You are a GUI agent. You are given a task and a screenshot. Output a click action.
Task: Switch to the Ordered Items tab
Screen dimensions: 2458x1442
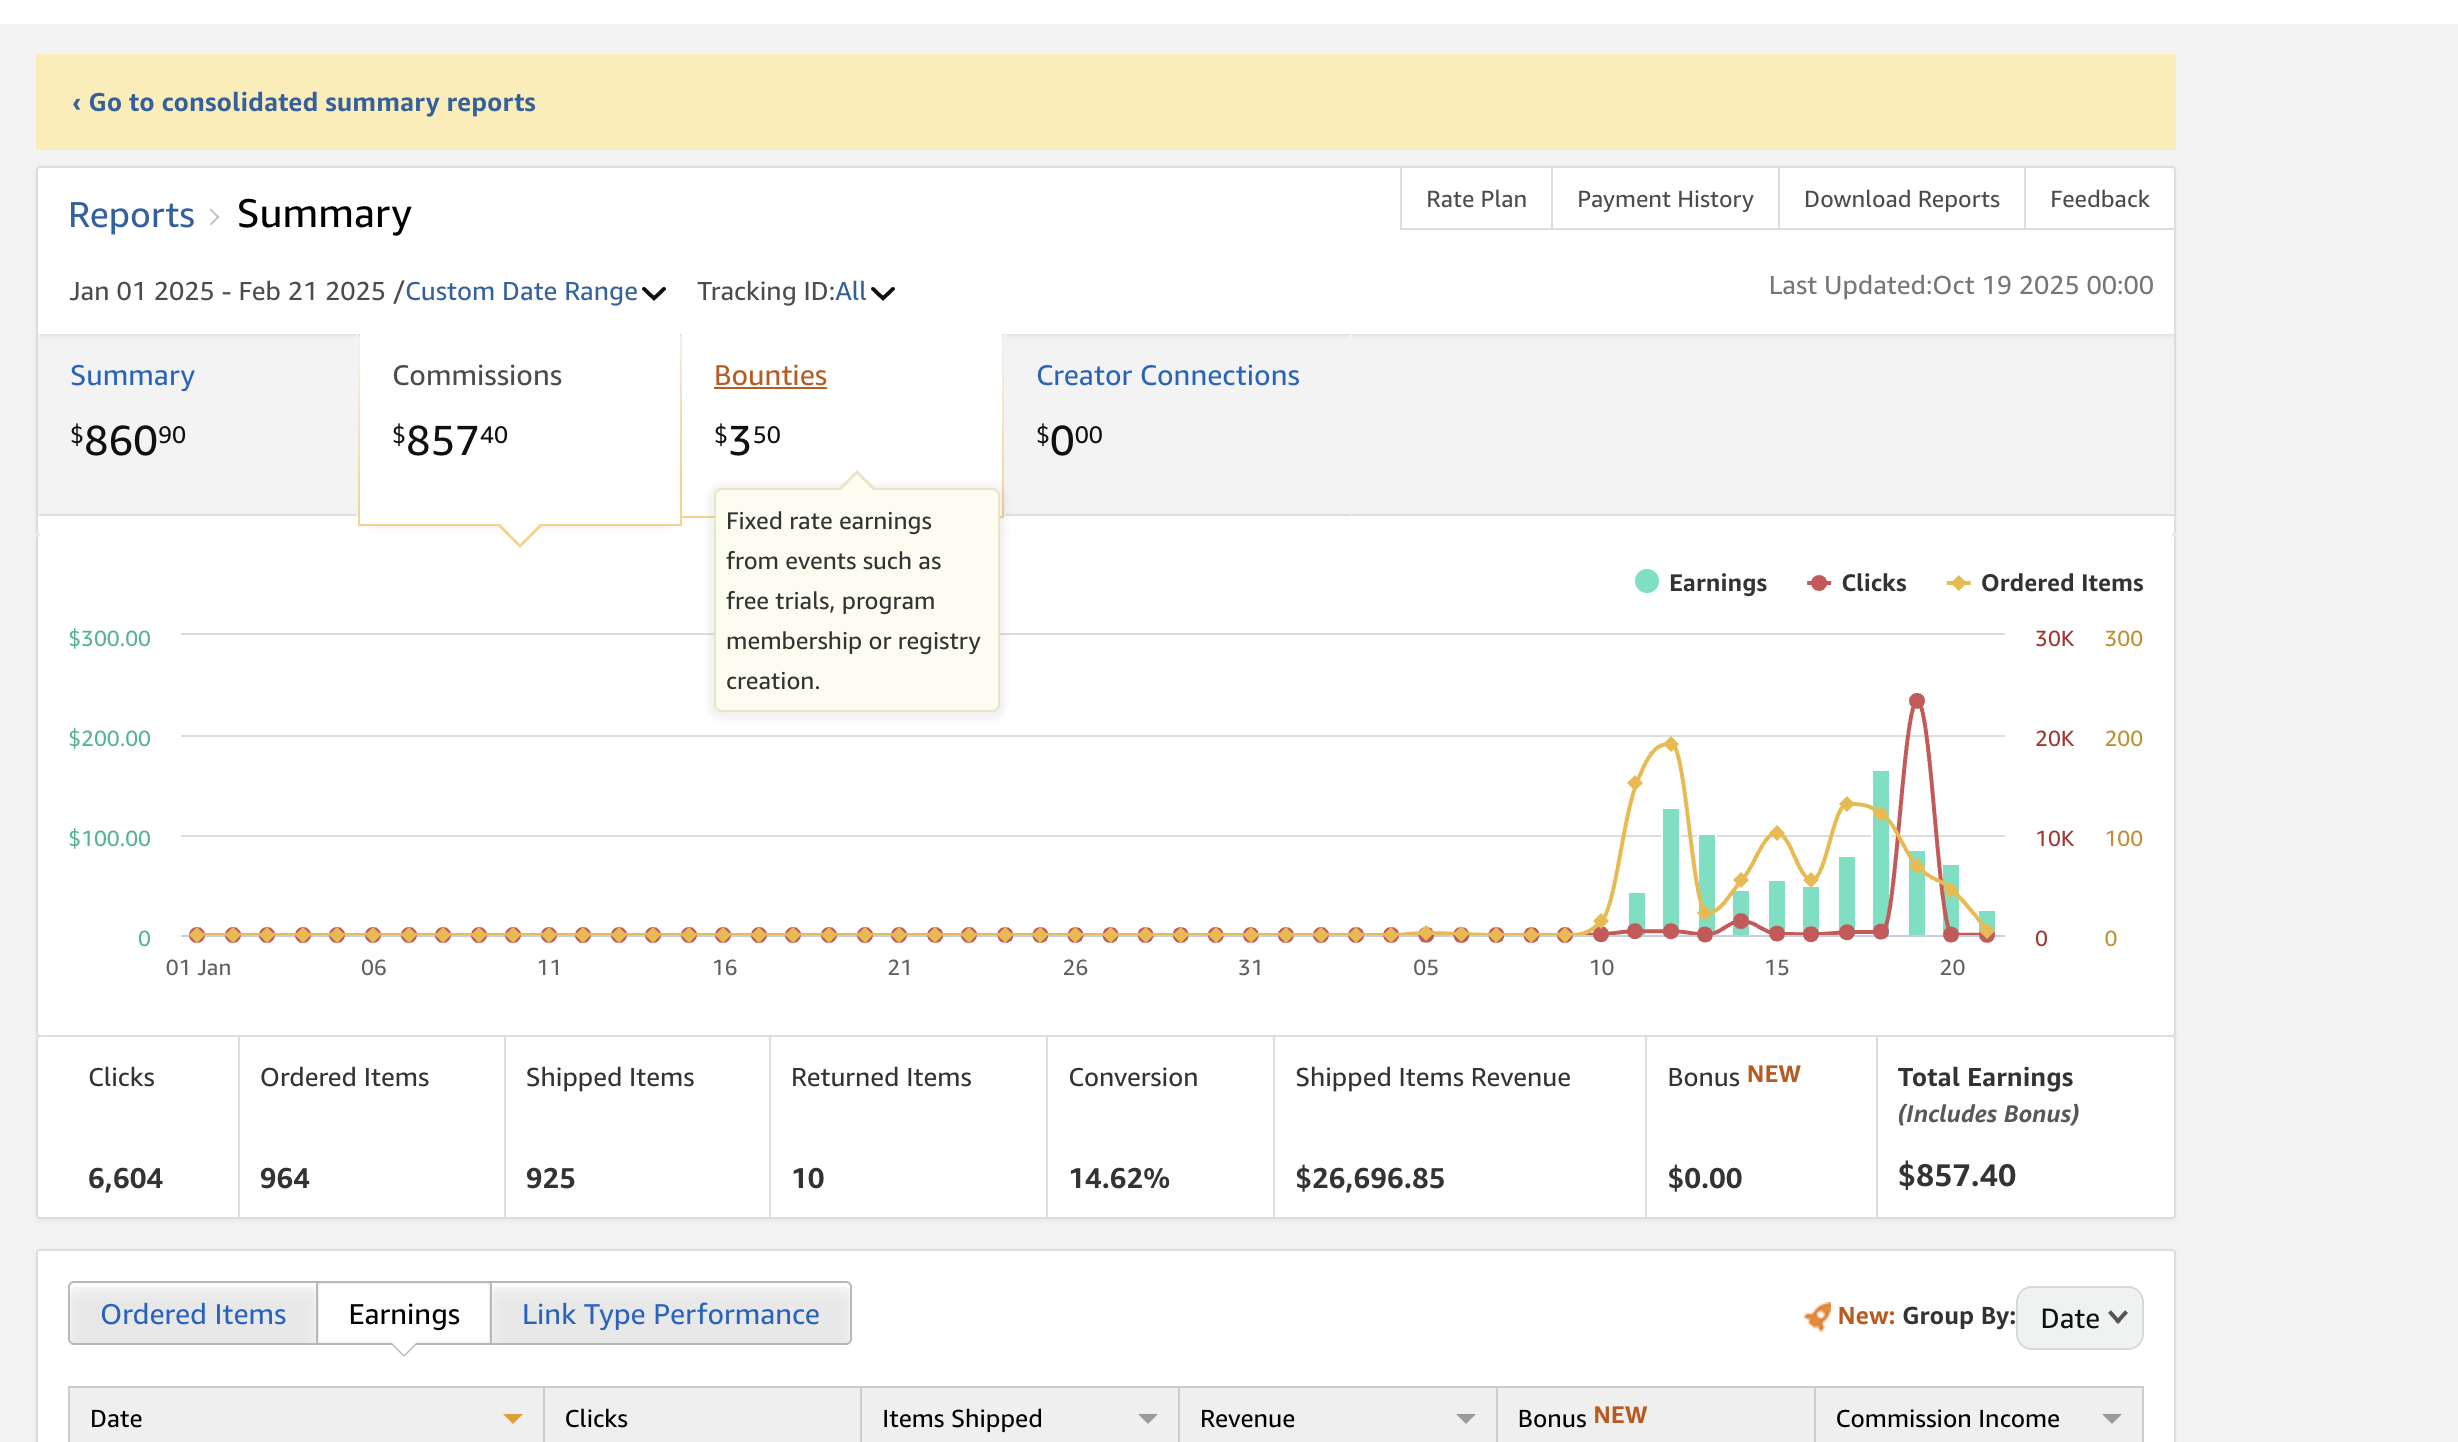(x=193, y=1314)
